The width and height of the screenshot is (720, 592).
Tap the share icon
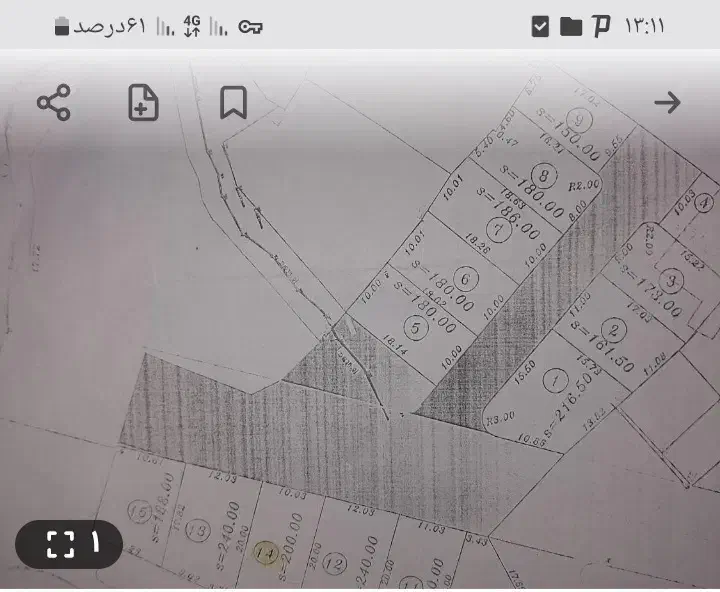(x=54, y=102)
